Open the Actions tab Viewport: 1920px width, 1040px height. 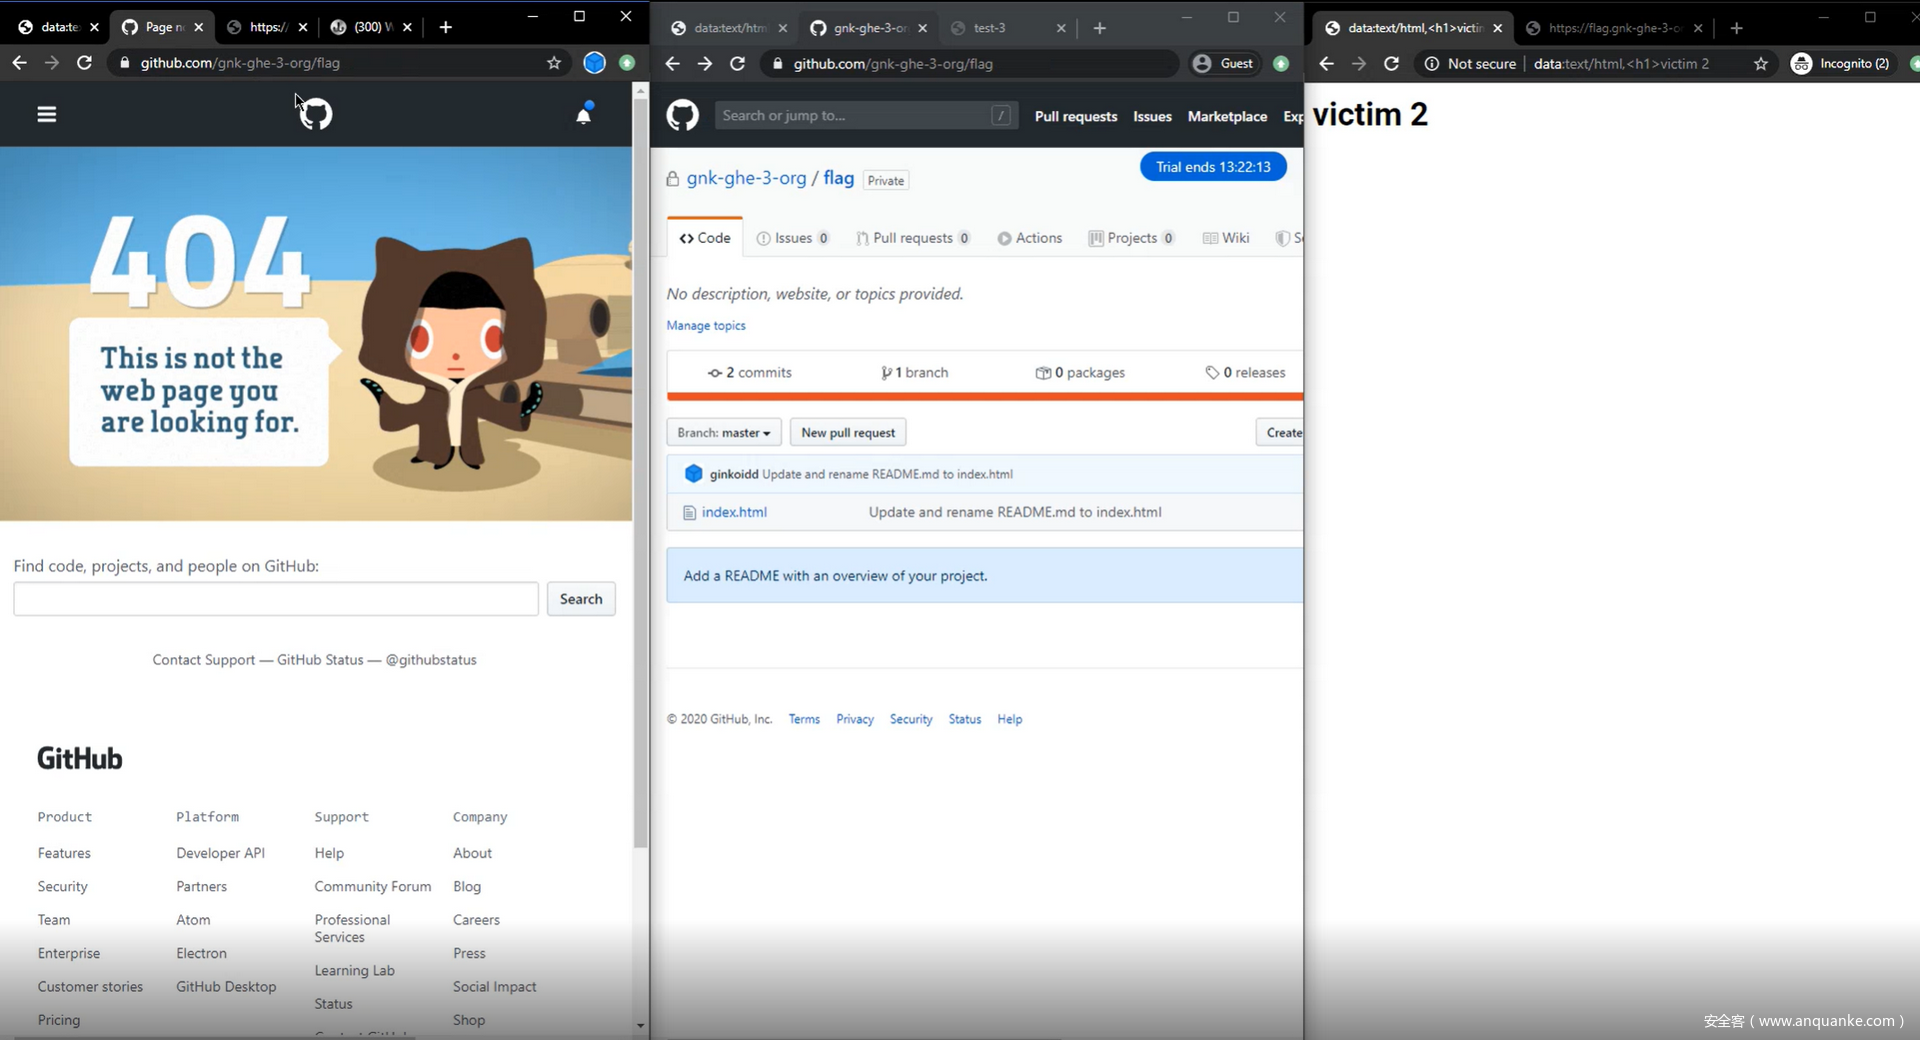pyautogui.click(x=1030, y=238)
